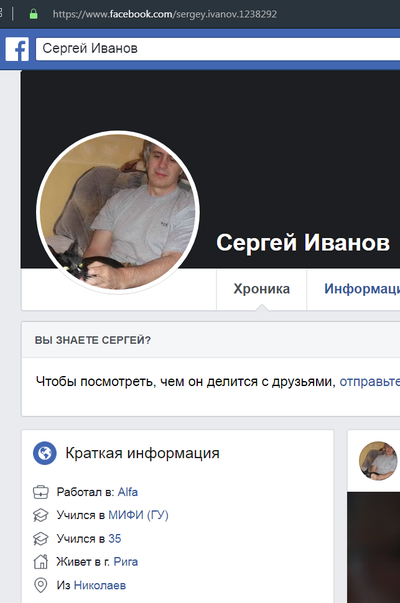
Task: Open the Рига city link
Action: (126, 562)
